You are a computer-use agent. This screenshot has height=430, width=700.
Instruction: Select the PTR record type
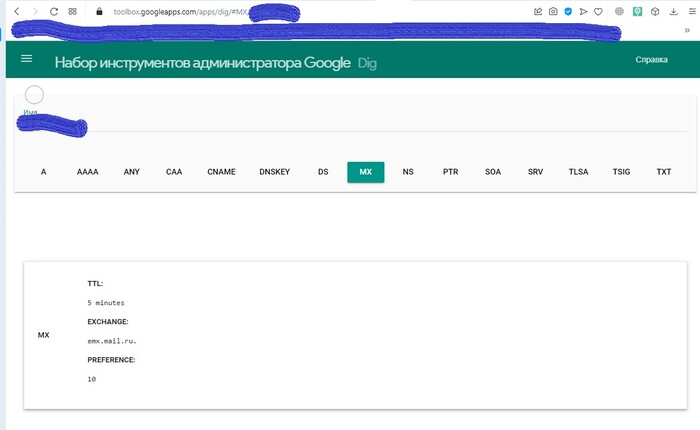tap(450, 172)
